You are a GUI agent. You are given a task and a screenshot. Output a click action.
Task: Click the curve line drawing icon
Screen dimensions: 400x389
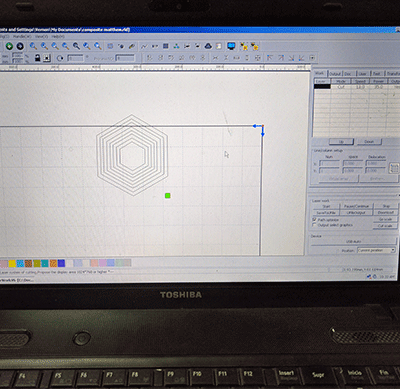(144, 46)
